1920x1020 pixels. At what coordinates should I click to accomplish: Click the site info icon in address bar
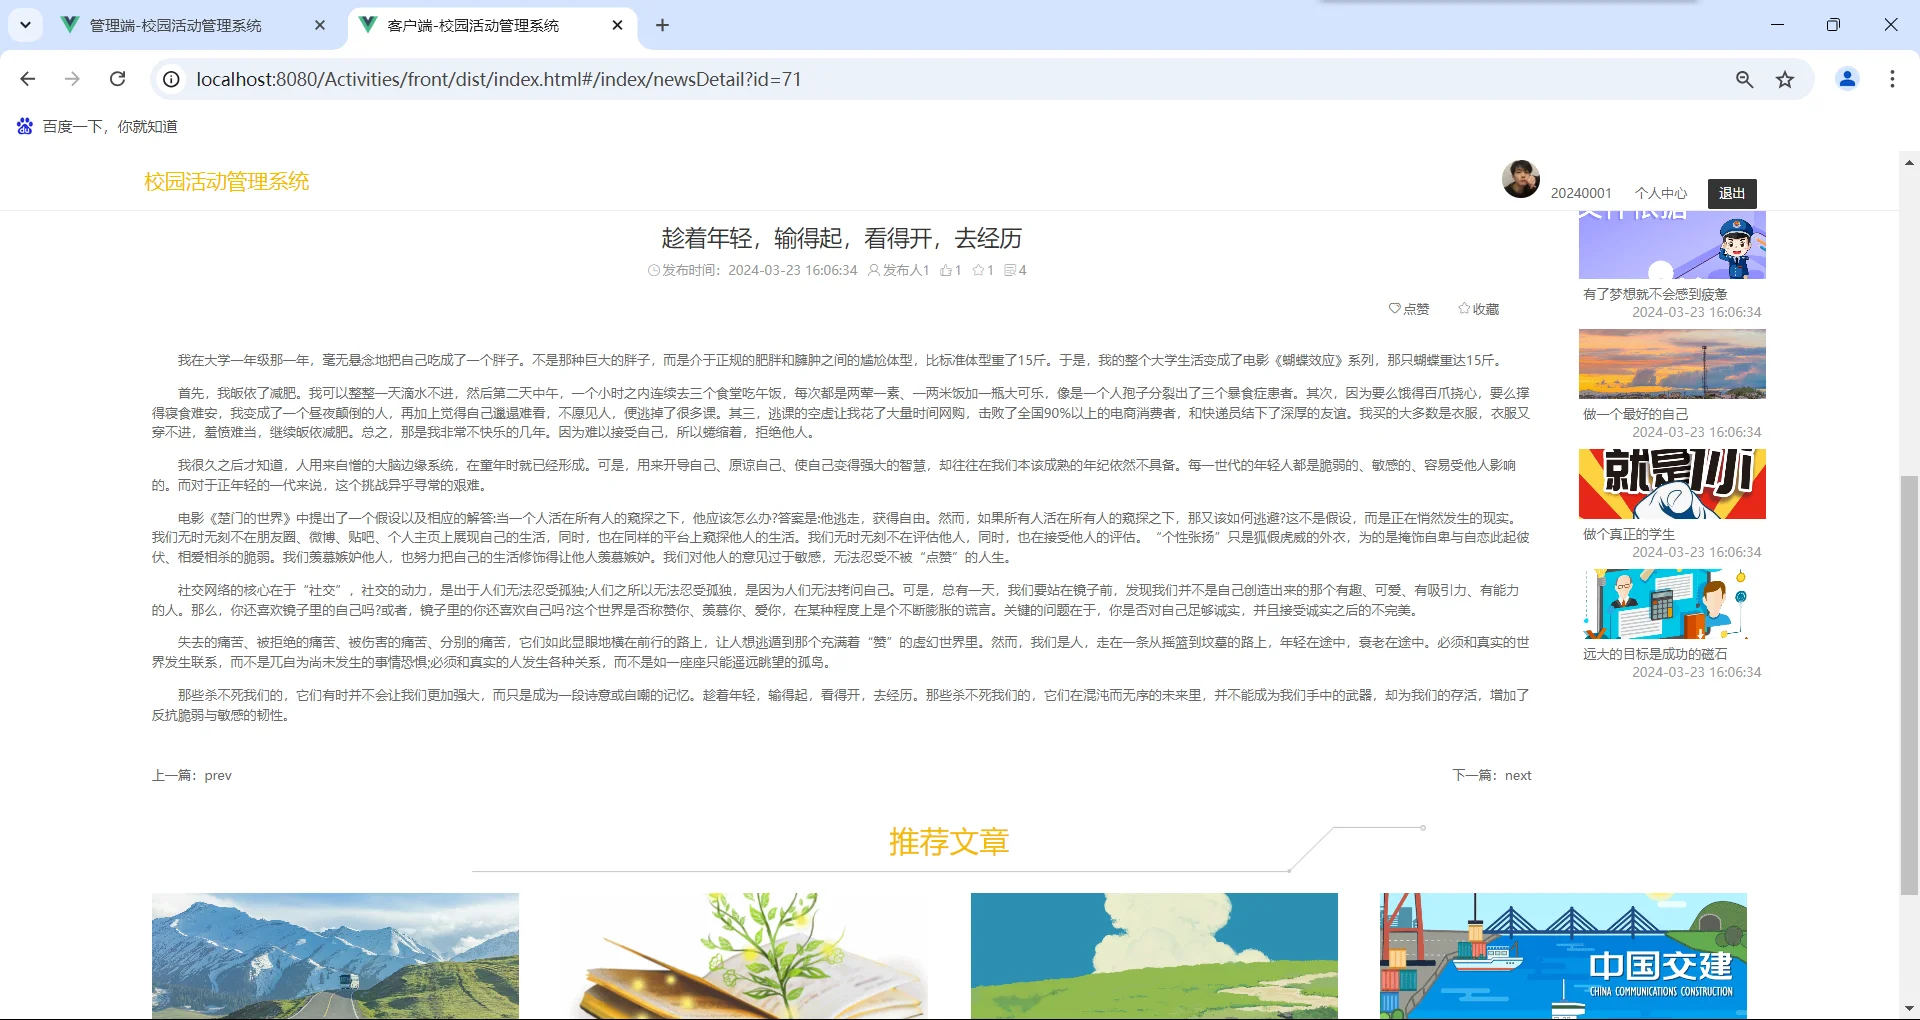(x=171, y=79)
